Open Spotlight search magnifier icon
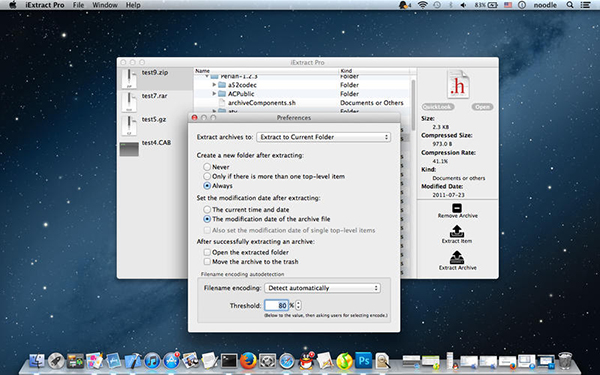This screenshot has width=600, height=375. click(570, 5)
